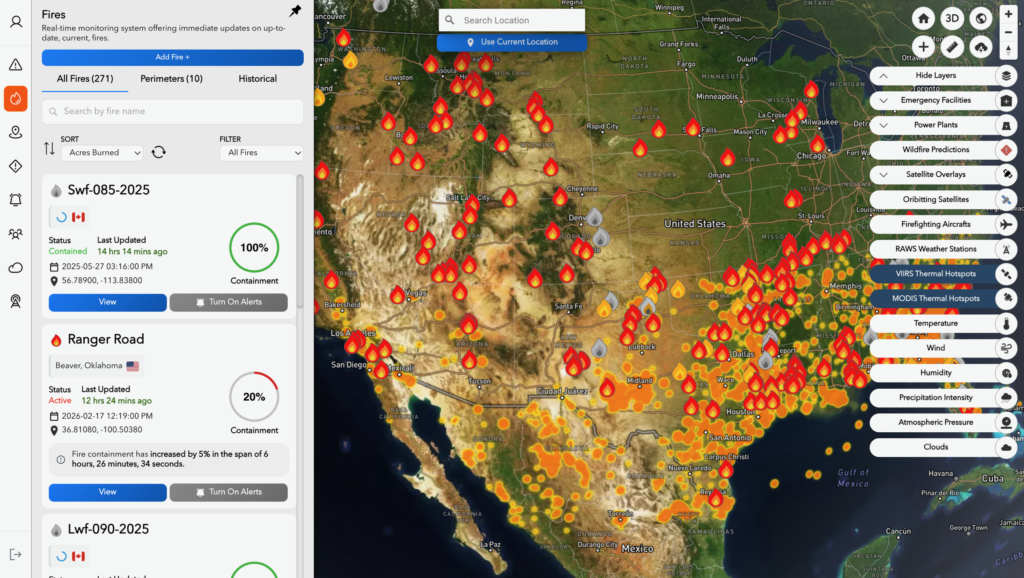Click the sort direction arrows icon
The height and width of the screenshot is (578, 1024).
[x=49, y=149]
